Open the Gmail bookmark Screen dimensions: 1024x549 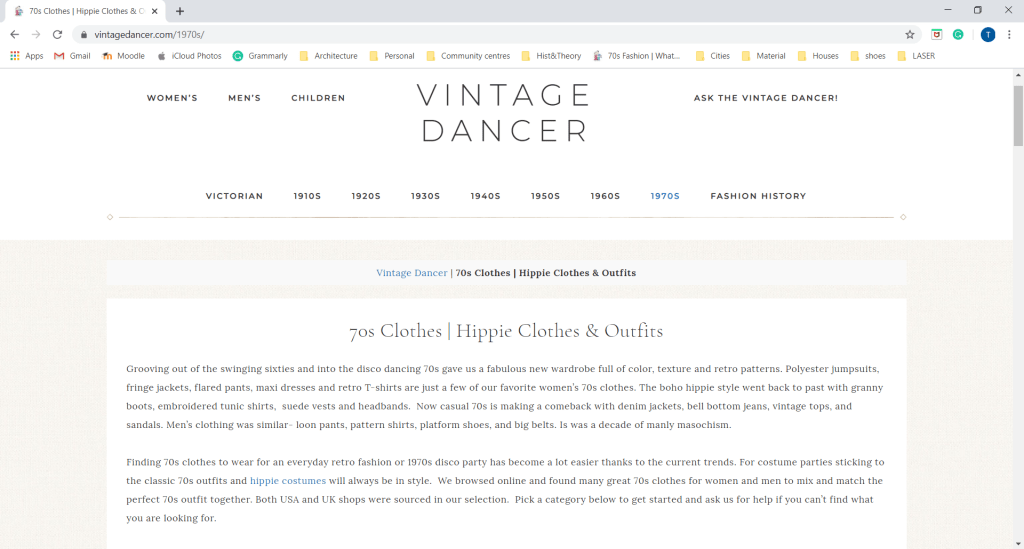tap(72, 56)
